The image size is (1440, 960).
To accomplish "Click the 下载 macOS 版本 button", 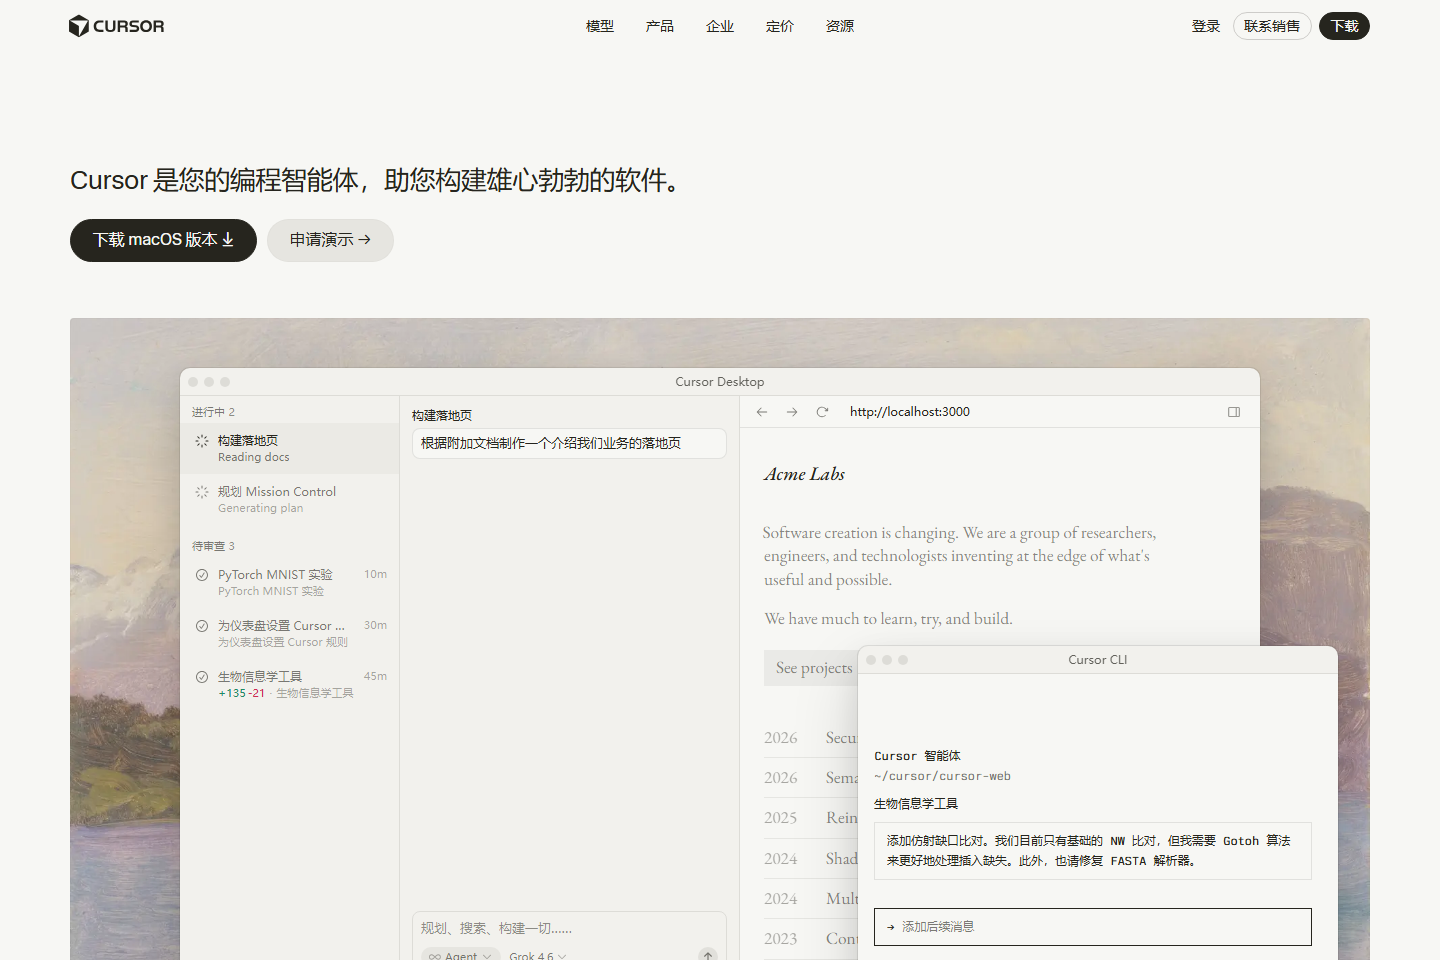I will (x=163, y=240).
